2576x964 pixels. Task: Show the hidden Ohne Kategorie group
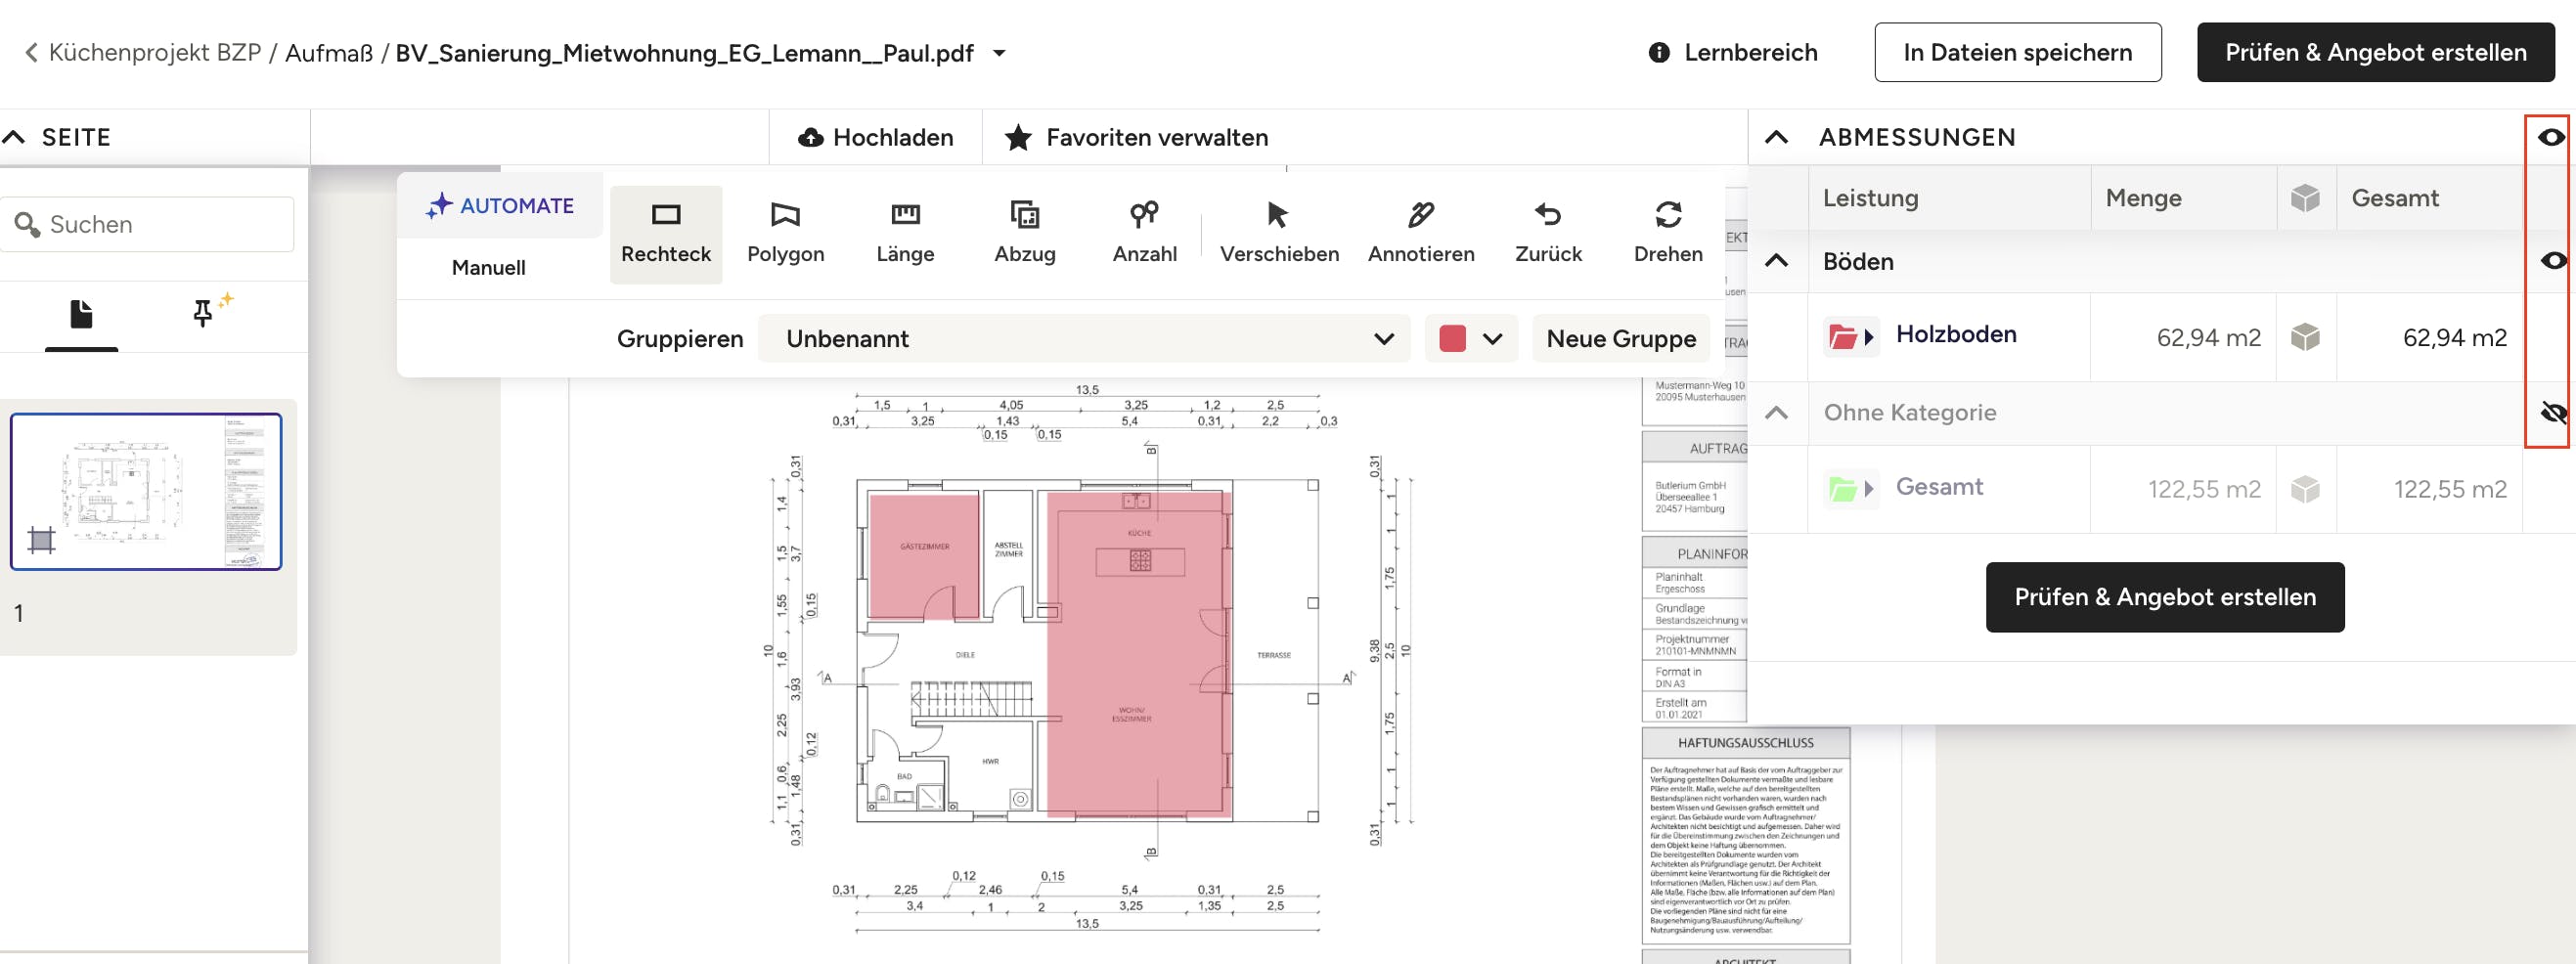click(x=2553, y=412)
